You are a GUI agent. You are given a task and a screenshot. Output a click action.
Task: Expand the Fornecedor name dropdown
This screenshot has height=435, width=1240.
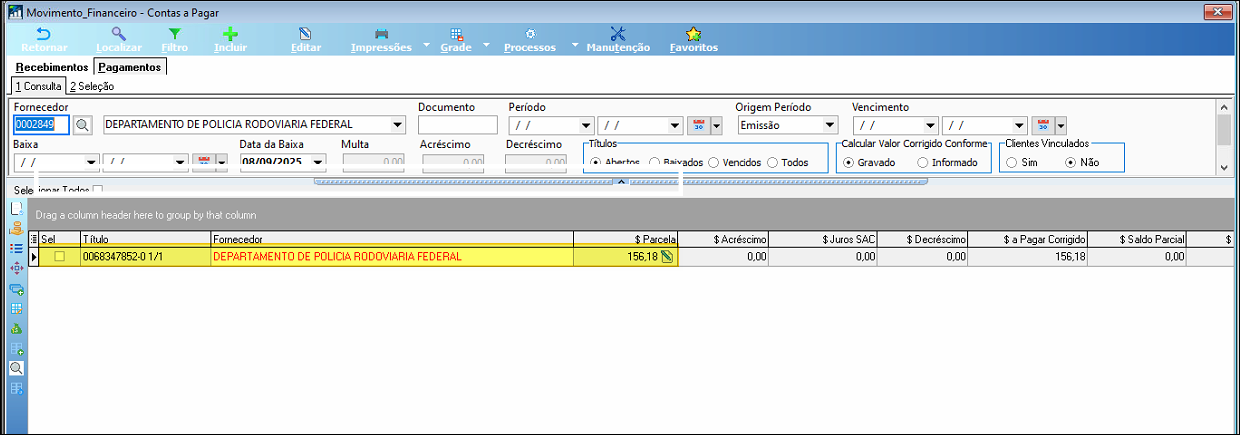(398, 125)
